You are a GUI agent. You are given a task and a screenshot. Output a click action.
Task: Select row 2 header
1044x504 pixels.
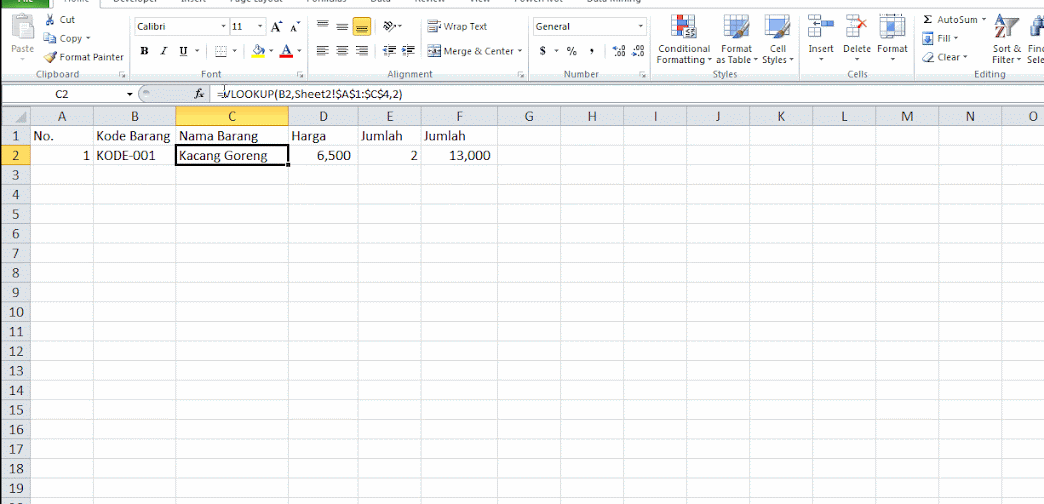(x=15, y=156)
